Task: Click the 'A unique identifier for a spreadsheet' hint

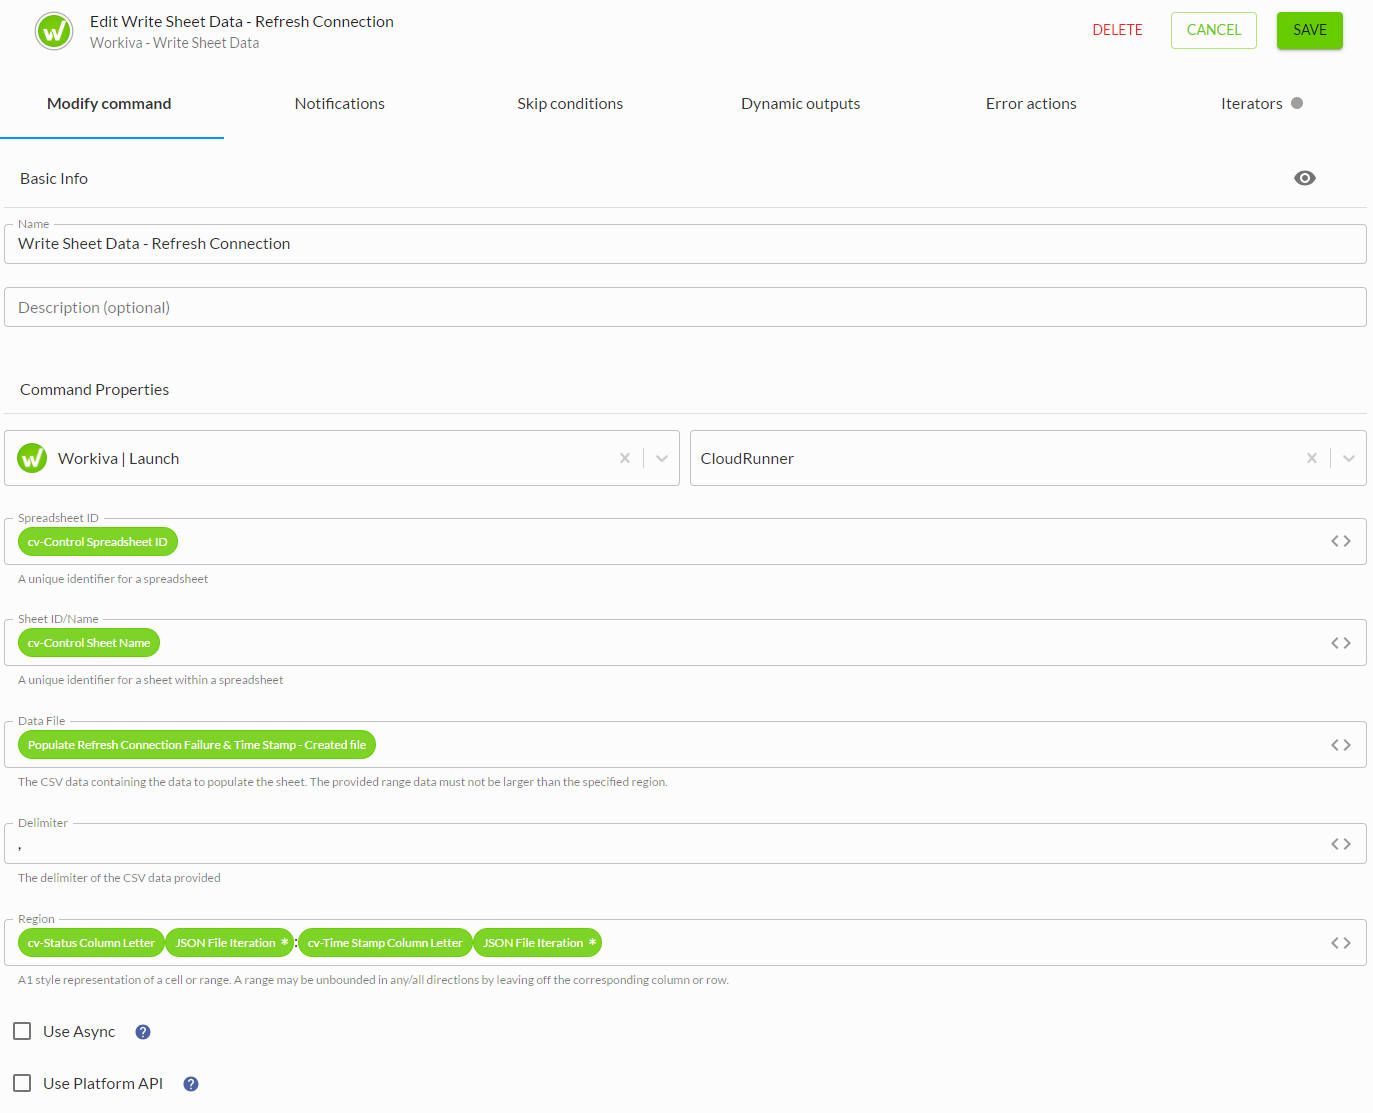Action: (x=113, y=579)
